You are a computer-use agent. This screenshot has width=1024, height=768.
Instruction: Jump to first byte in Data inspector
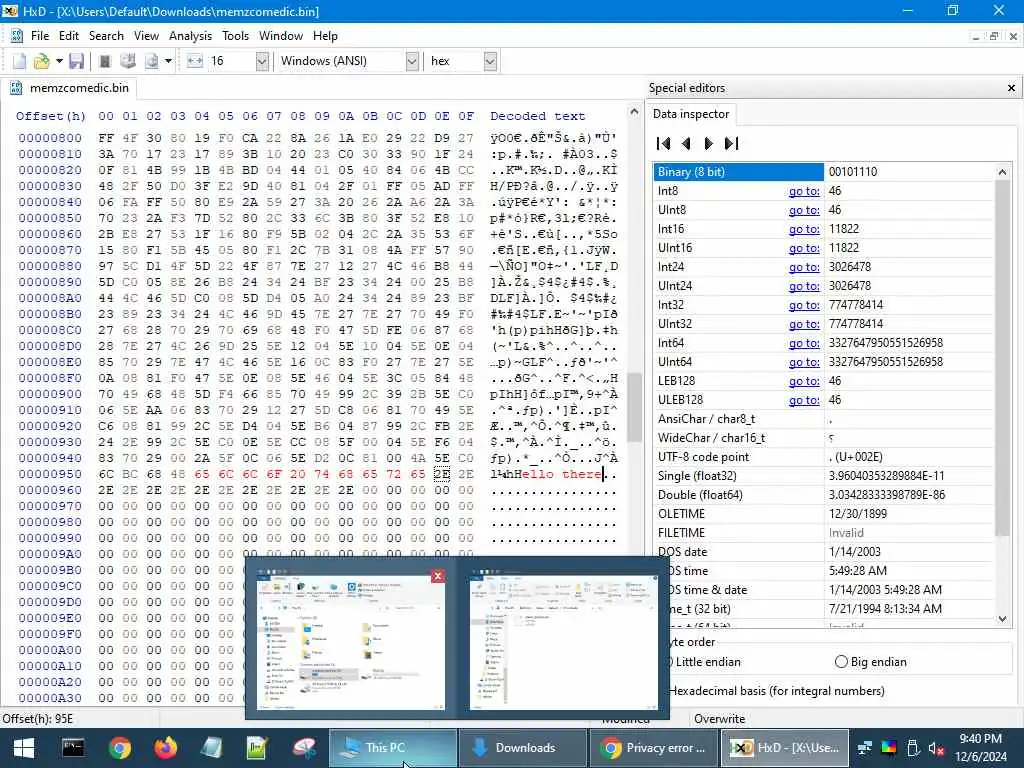tap(664, 143)
